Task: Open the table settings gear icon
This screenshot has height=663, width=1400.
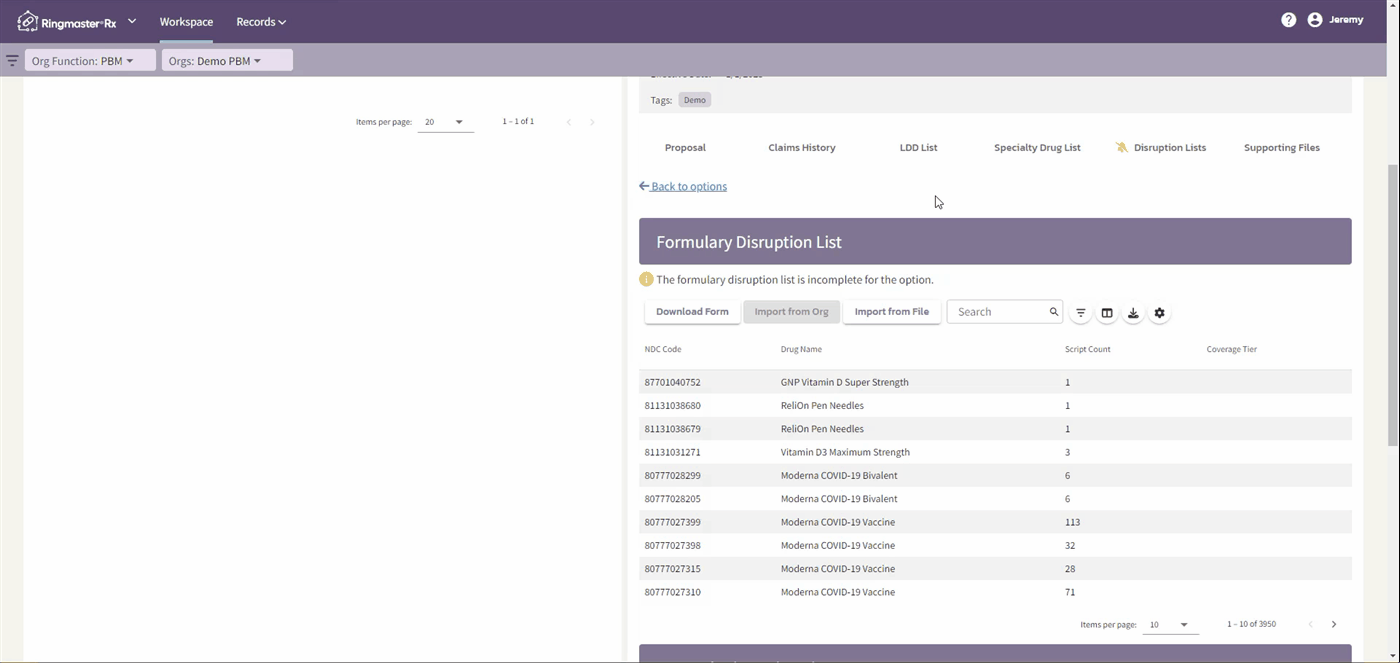Action: [1159, 313]
